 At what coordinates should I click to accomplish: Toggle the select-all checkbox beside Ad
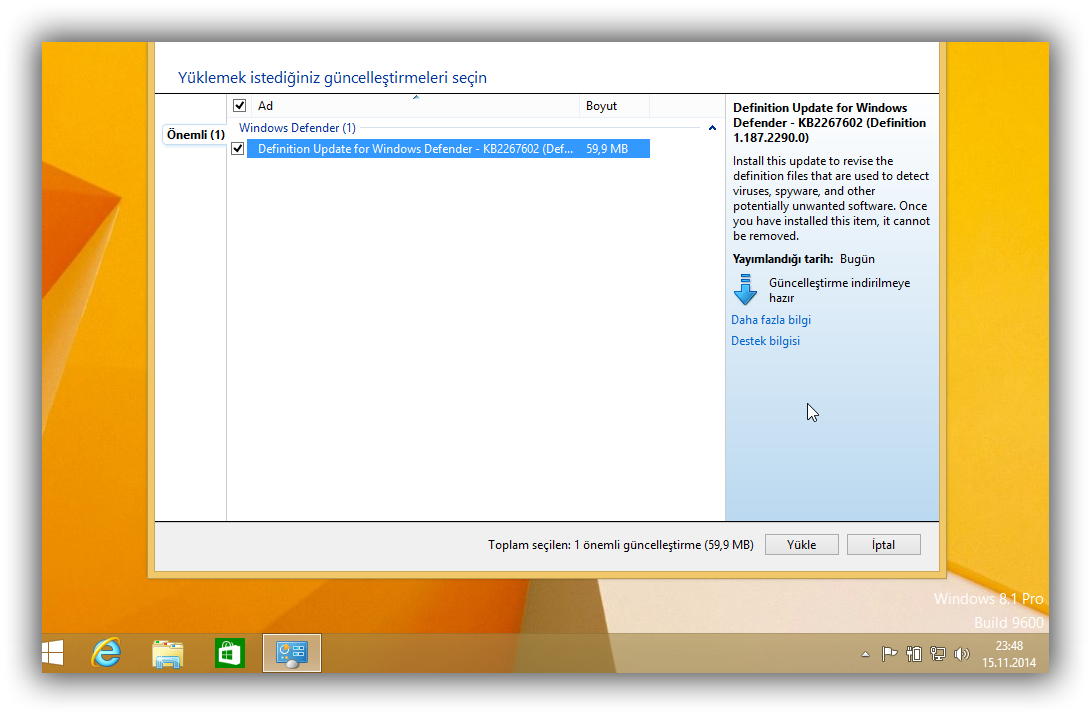239,106
